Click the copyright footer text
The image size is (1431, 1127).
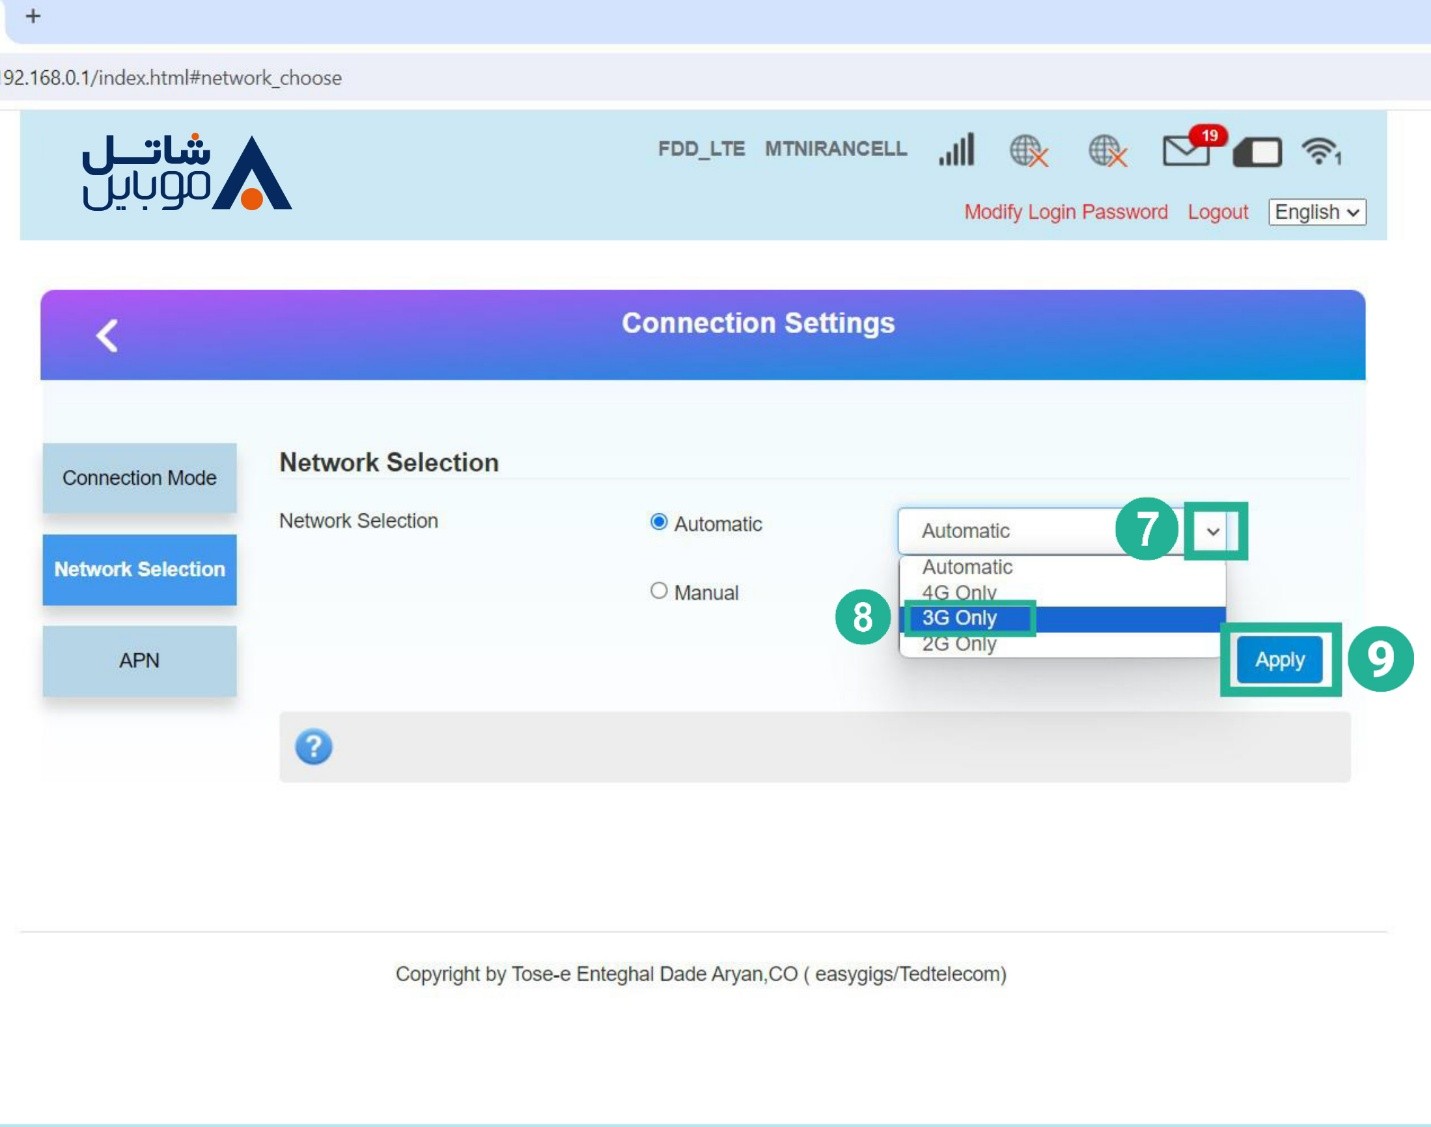click(701, 974)
